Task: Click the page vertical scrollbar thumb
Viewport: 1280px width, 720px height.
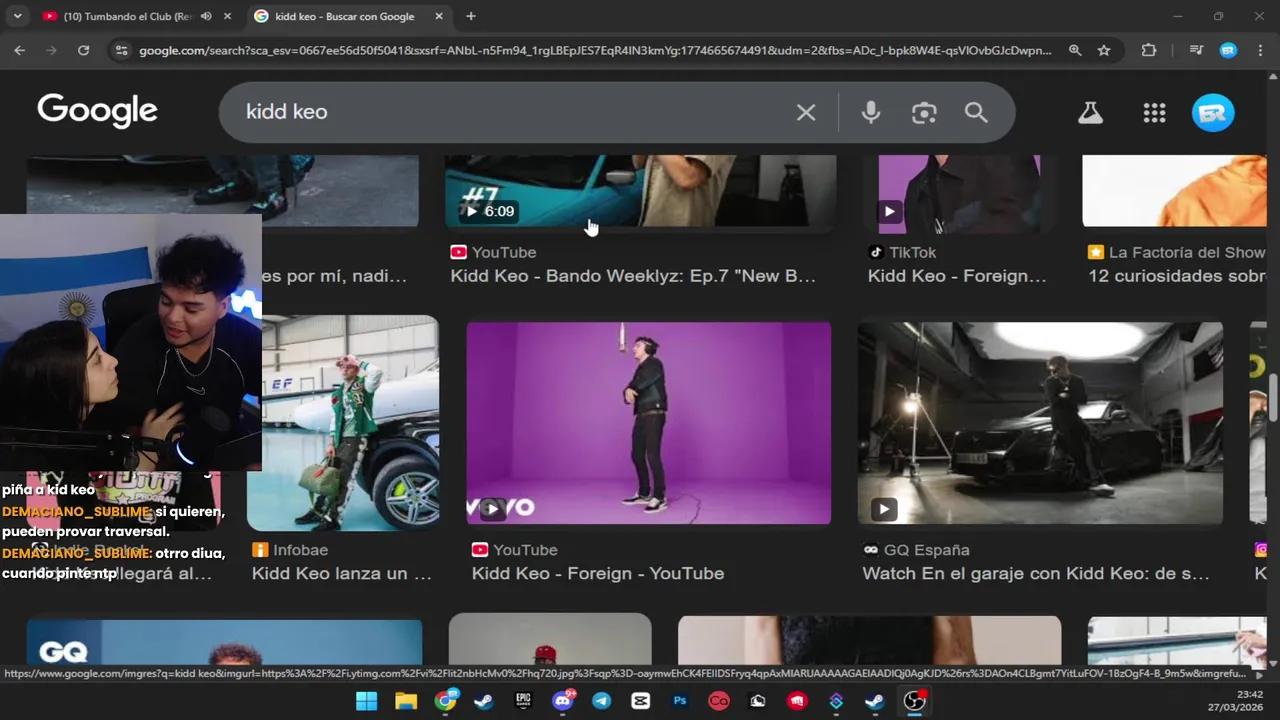Action: pos(1273,398)
